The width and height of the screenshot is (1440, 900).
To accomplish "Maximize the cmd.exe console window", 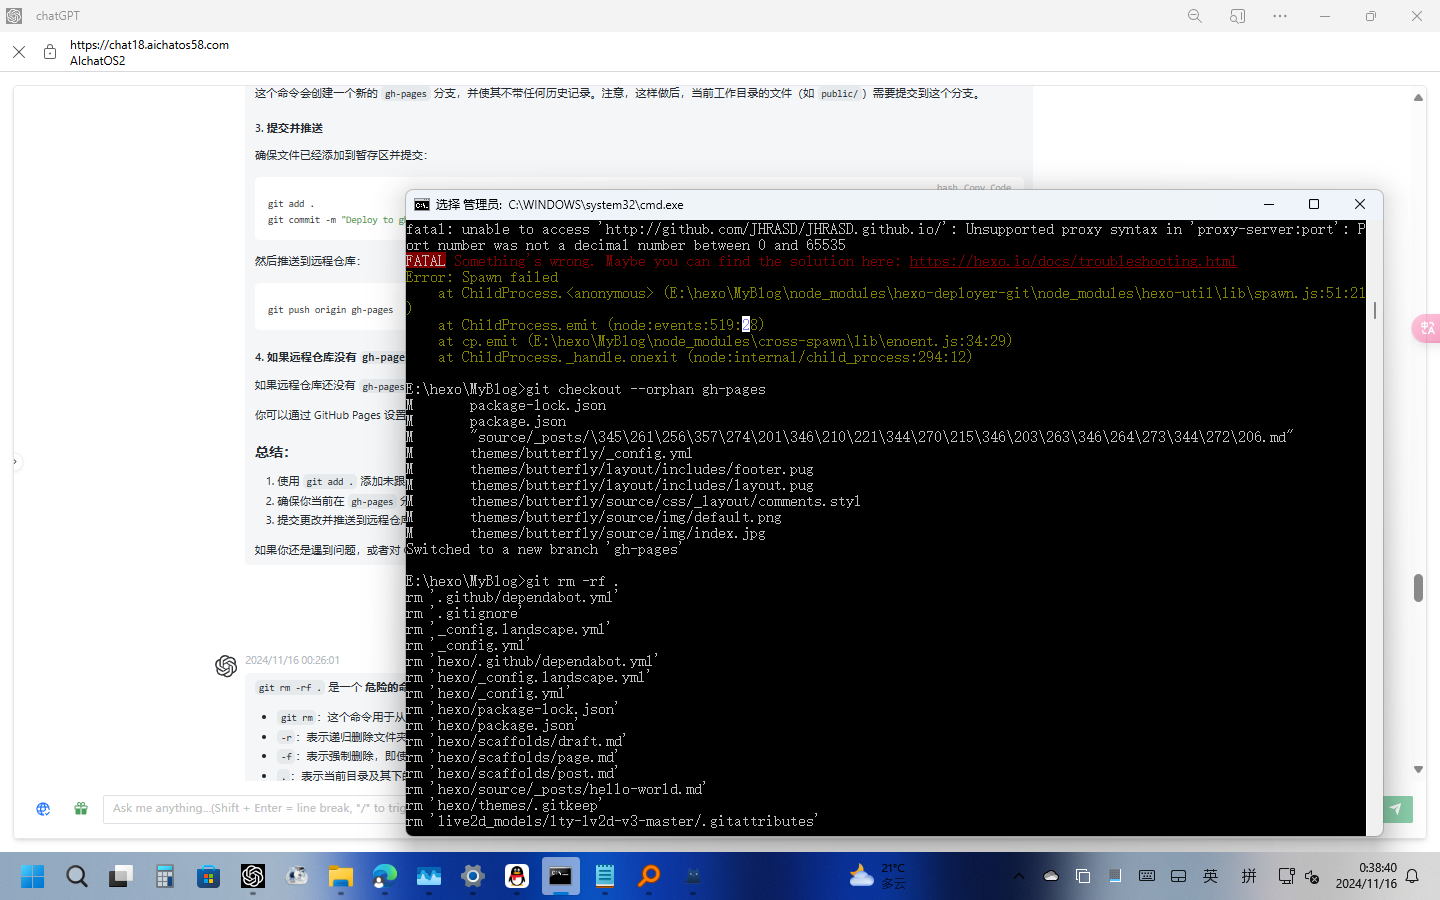I will (x=1314, y=204).
